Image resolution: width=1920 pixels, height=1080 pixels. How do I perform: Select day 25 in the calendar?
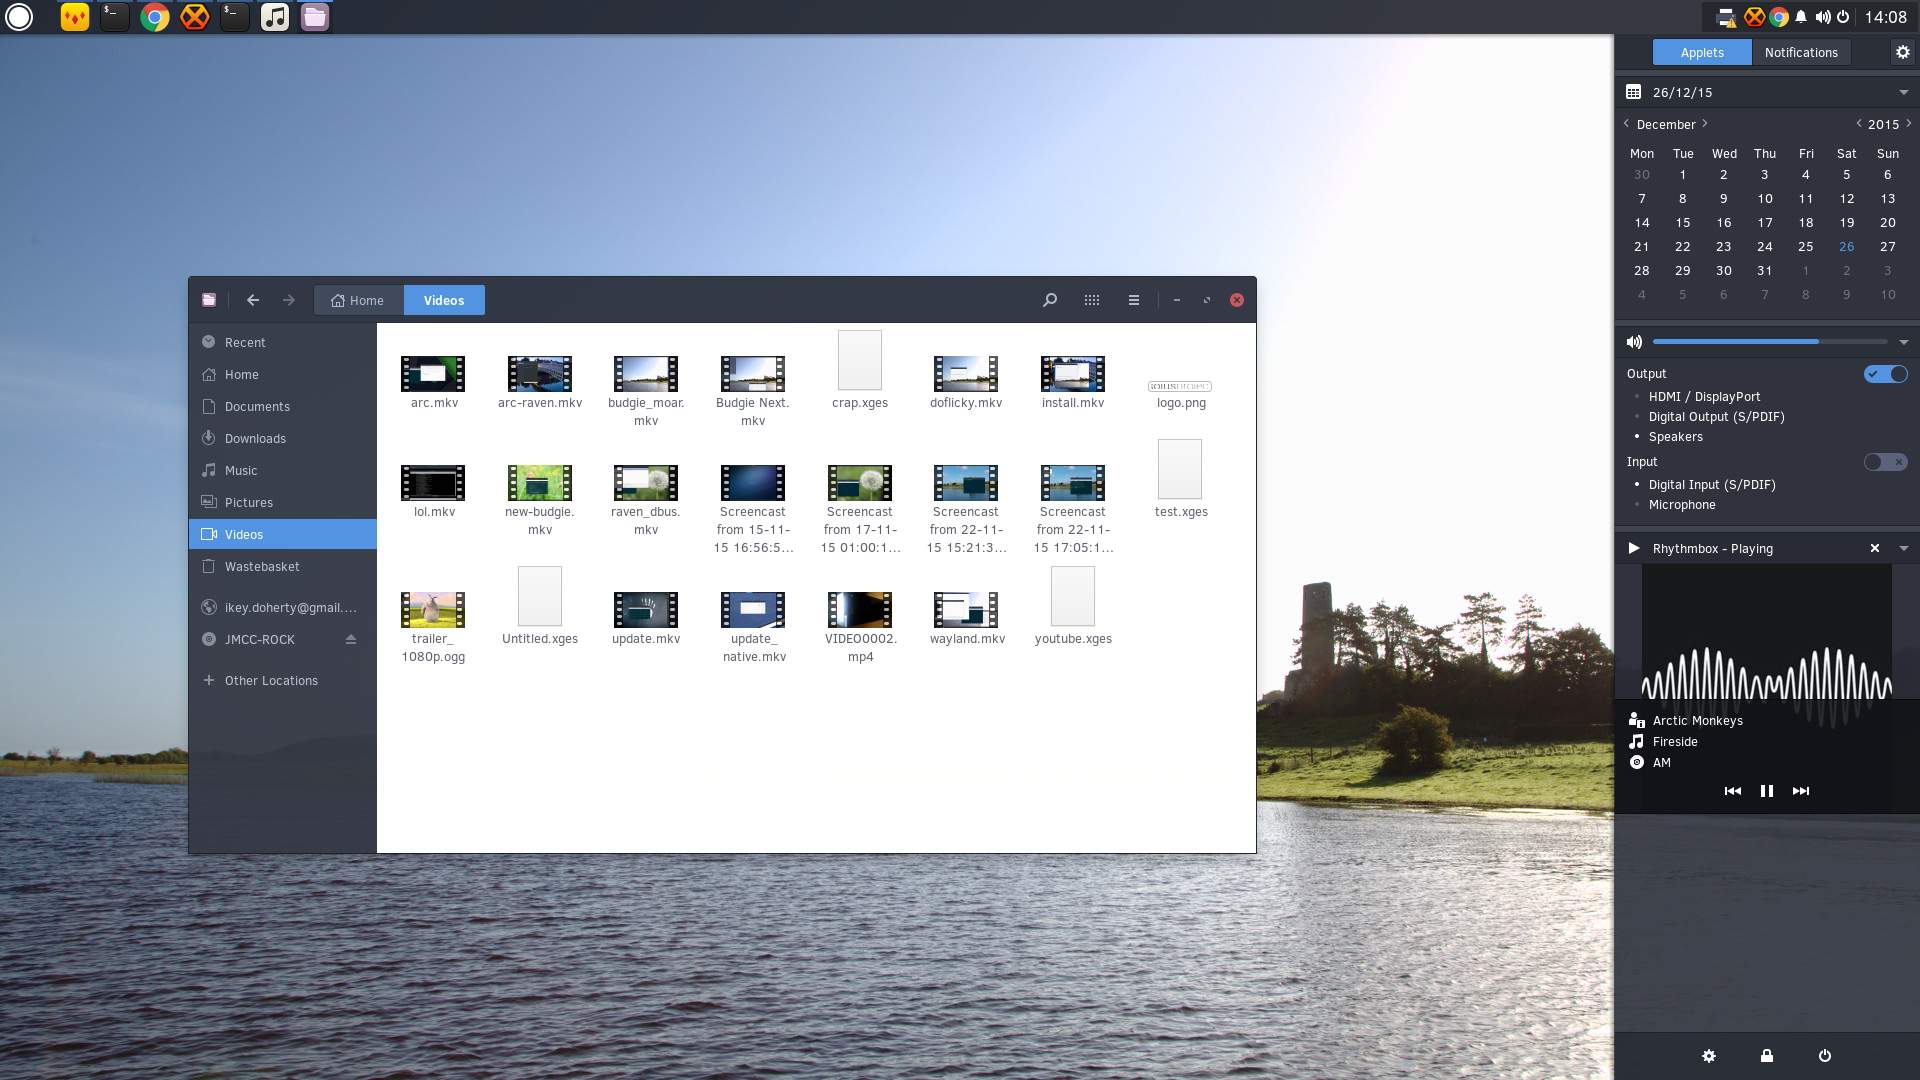(x=1806, y=246)
